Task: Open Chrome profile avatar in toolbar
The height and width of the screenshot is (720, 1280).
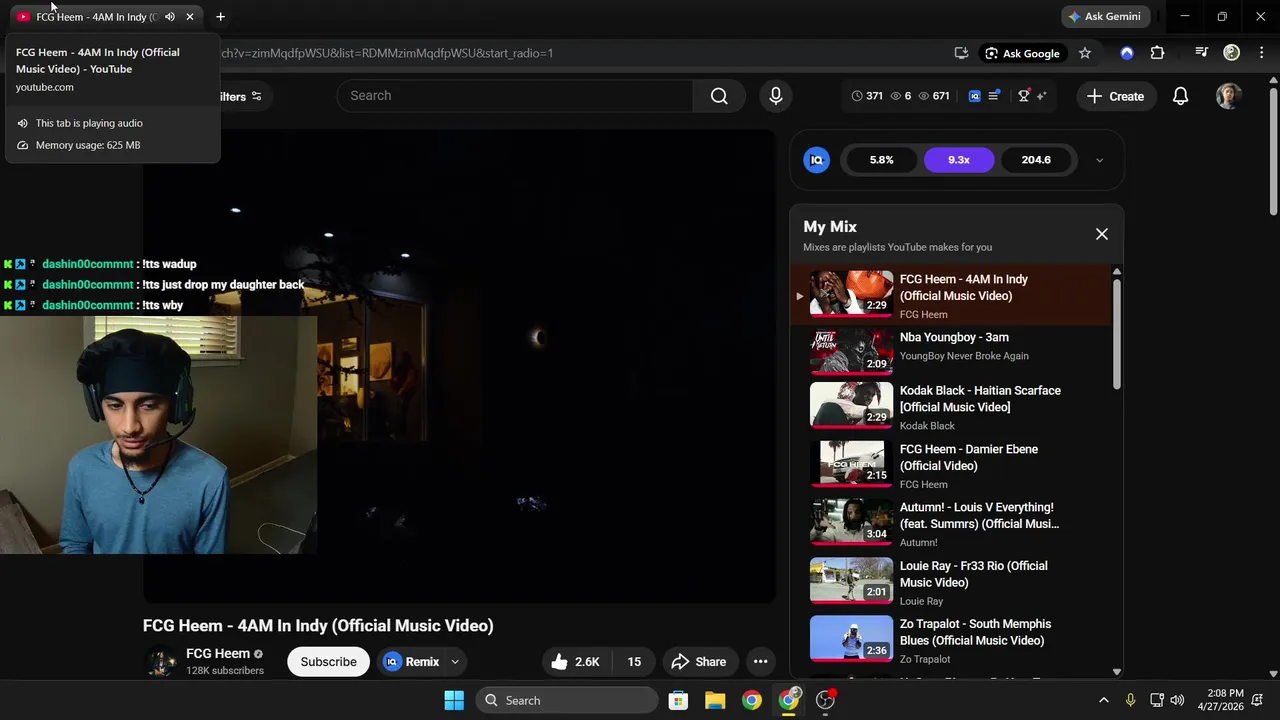Action: point(1232,53)
